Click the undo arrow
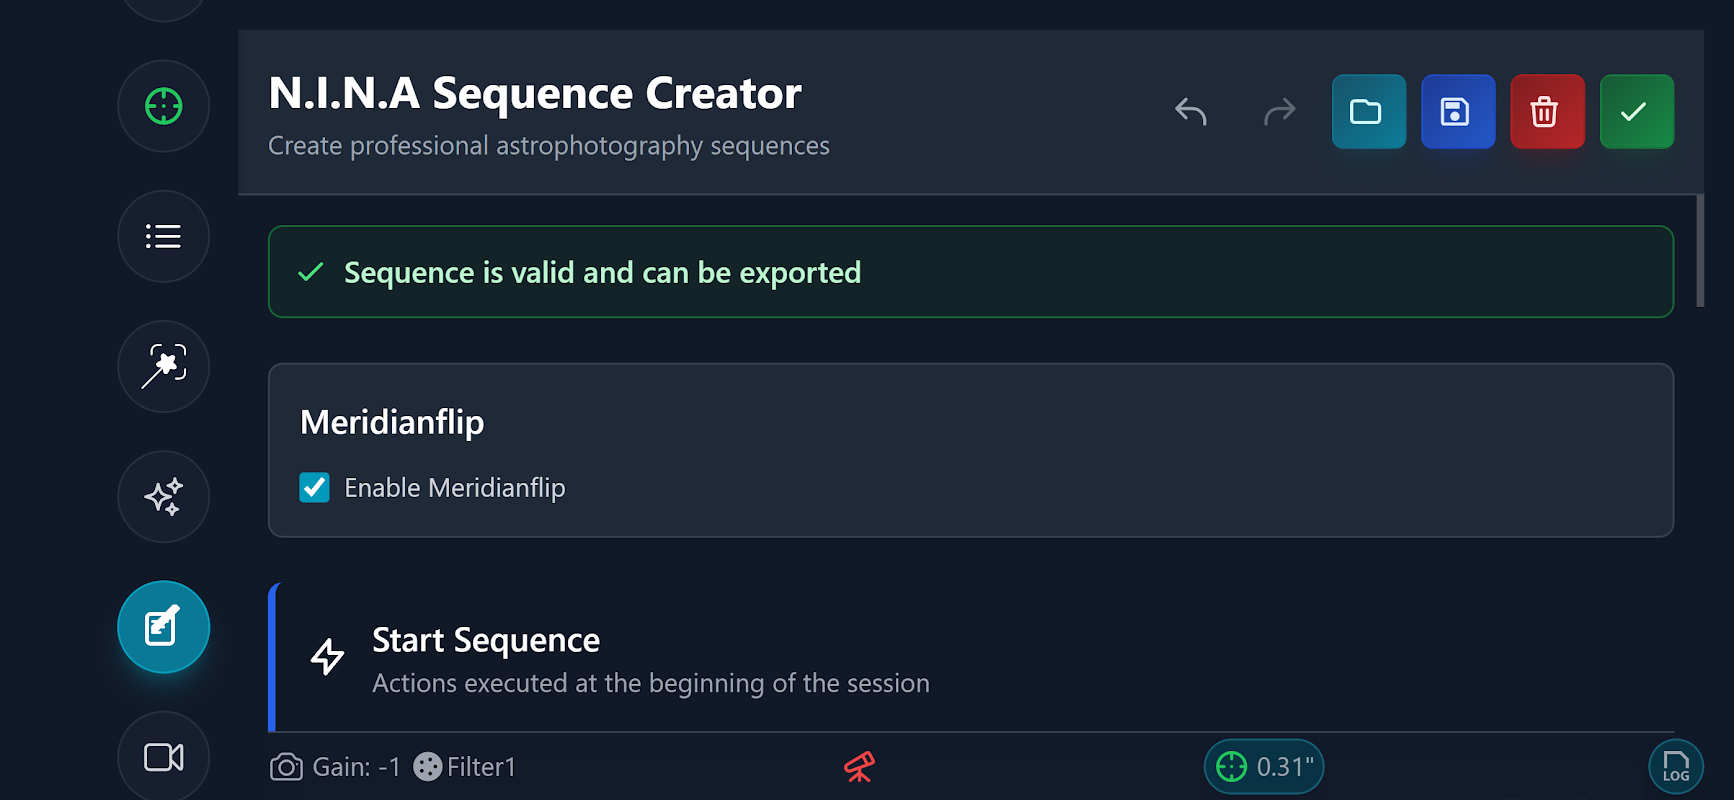This screenshot has height=800, width=1734. click(1191, 112)
